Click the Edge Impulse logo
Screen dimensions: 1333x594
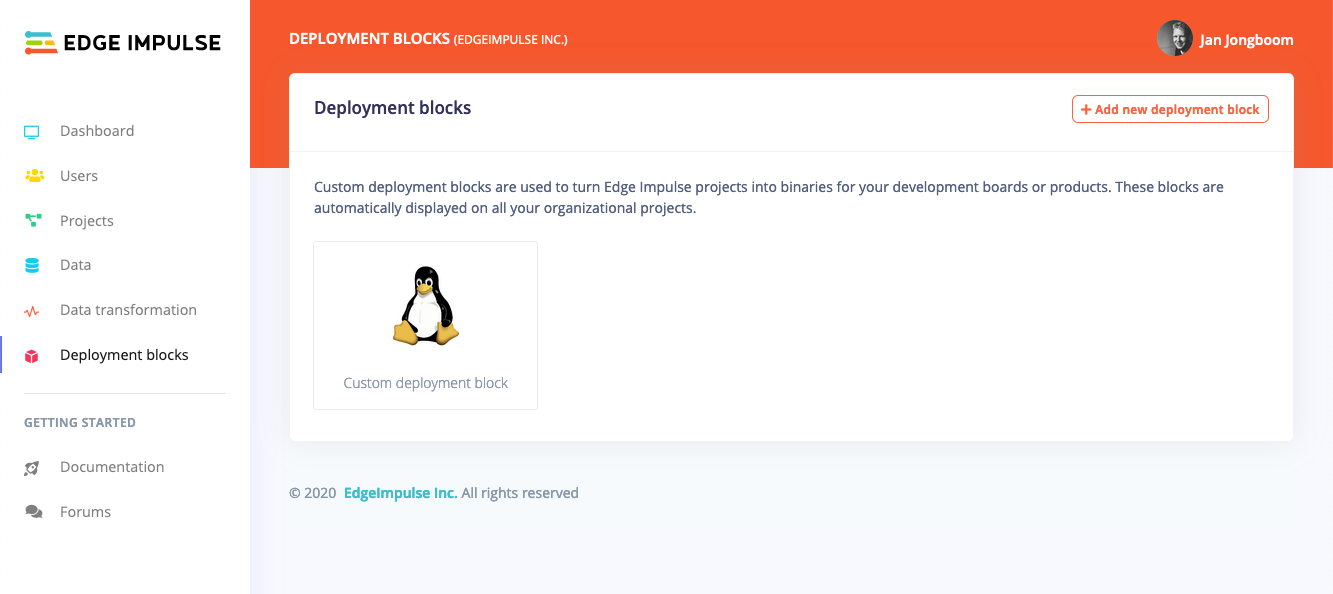pos(123,42)
